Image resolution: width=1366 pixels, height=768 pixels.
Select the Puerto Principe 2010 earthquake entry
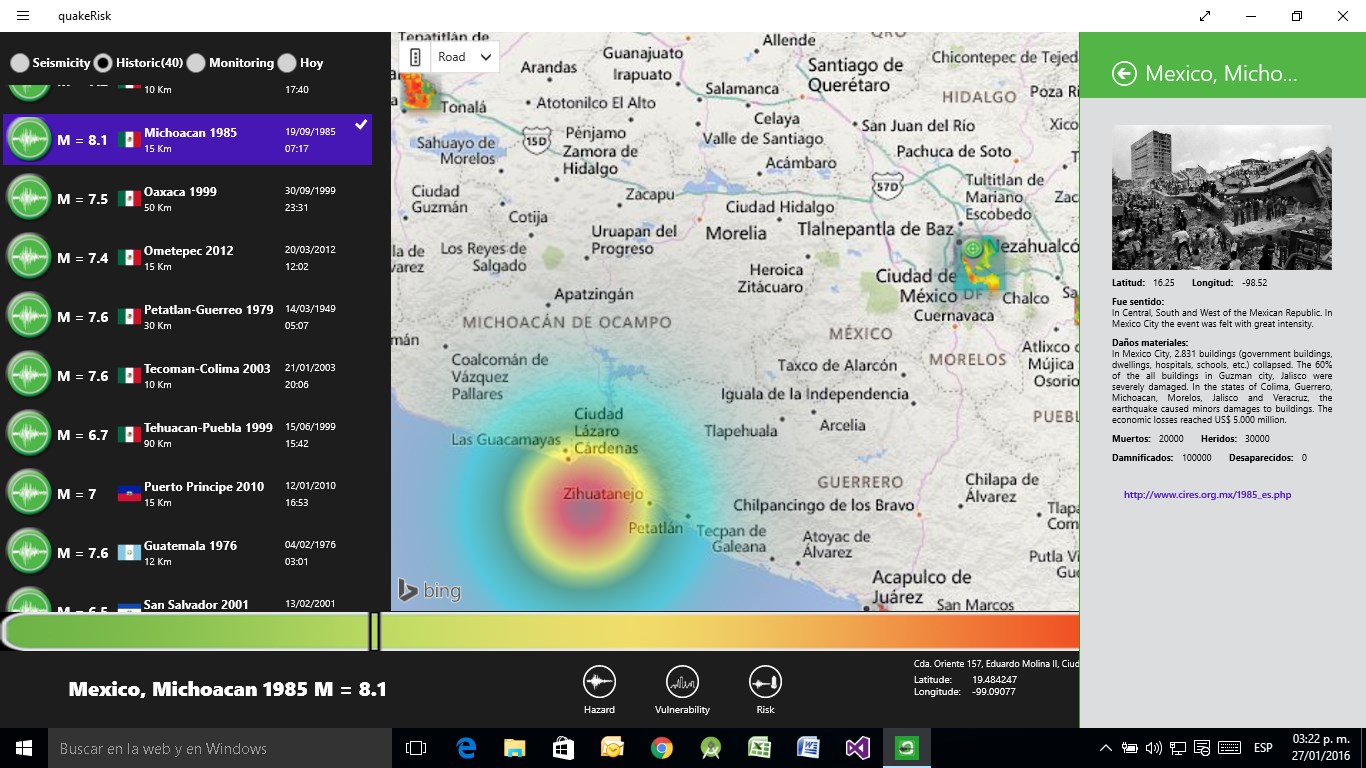(187, 493)
